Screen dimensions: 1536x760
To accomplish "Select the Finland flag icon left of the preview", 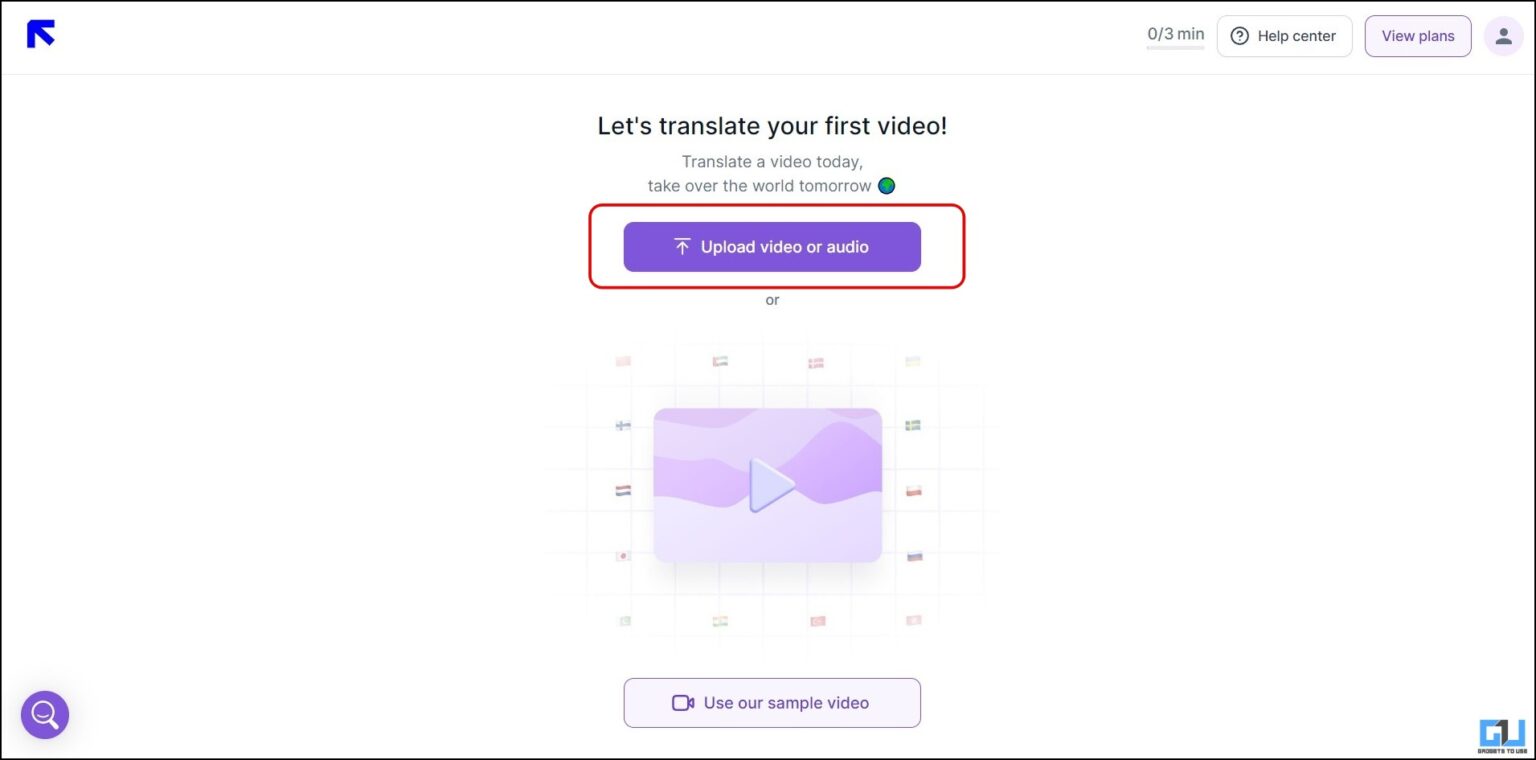I will click(622, 424).
